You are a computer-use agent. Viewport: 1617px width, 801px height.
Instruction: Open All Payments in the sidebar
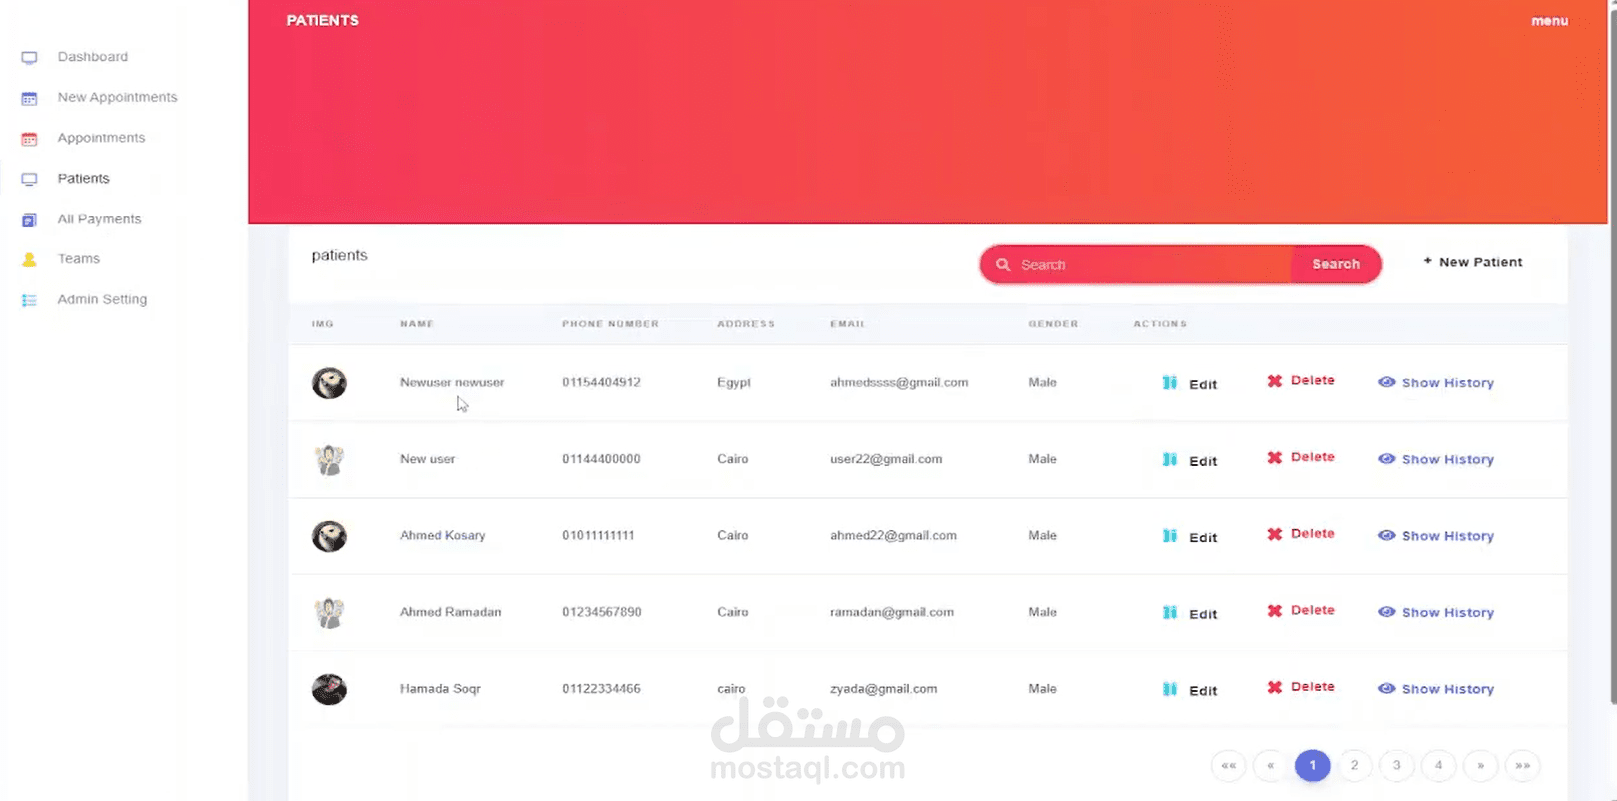click(99, 219)
